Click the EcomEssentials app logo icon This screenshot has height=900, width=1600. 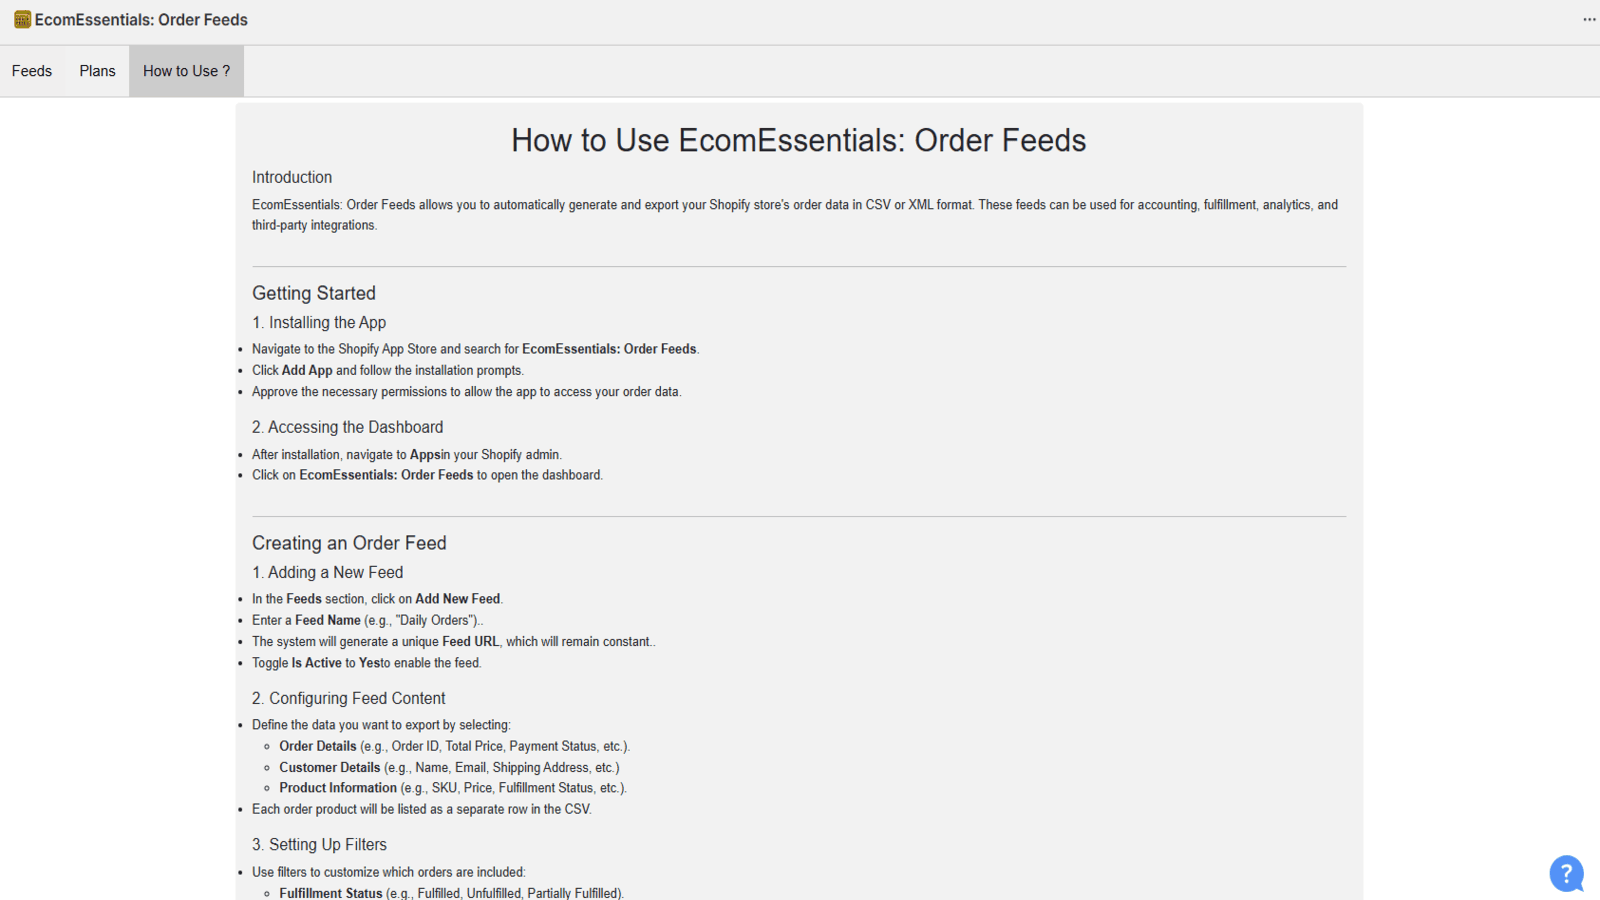pos(22,20)
